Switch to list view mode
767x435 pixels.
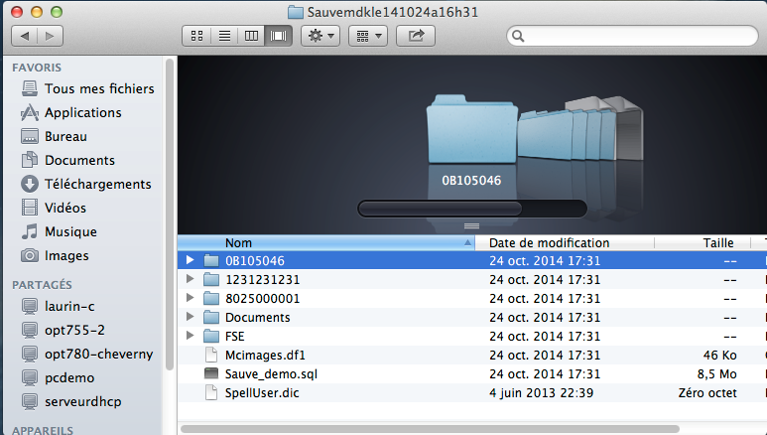point(224,36)
